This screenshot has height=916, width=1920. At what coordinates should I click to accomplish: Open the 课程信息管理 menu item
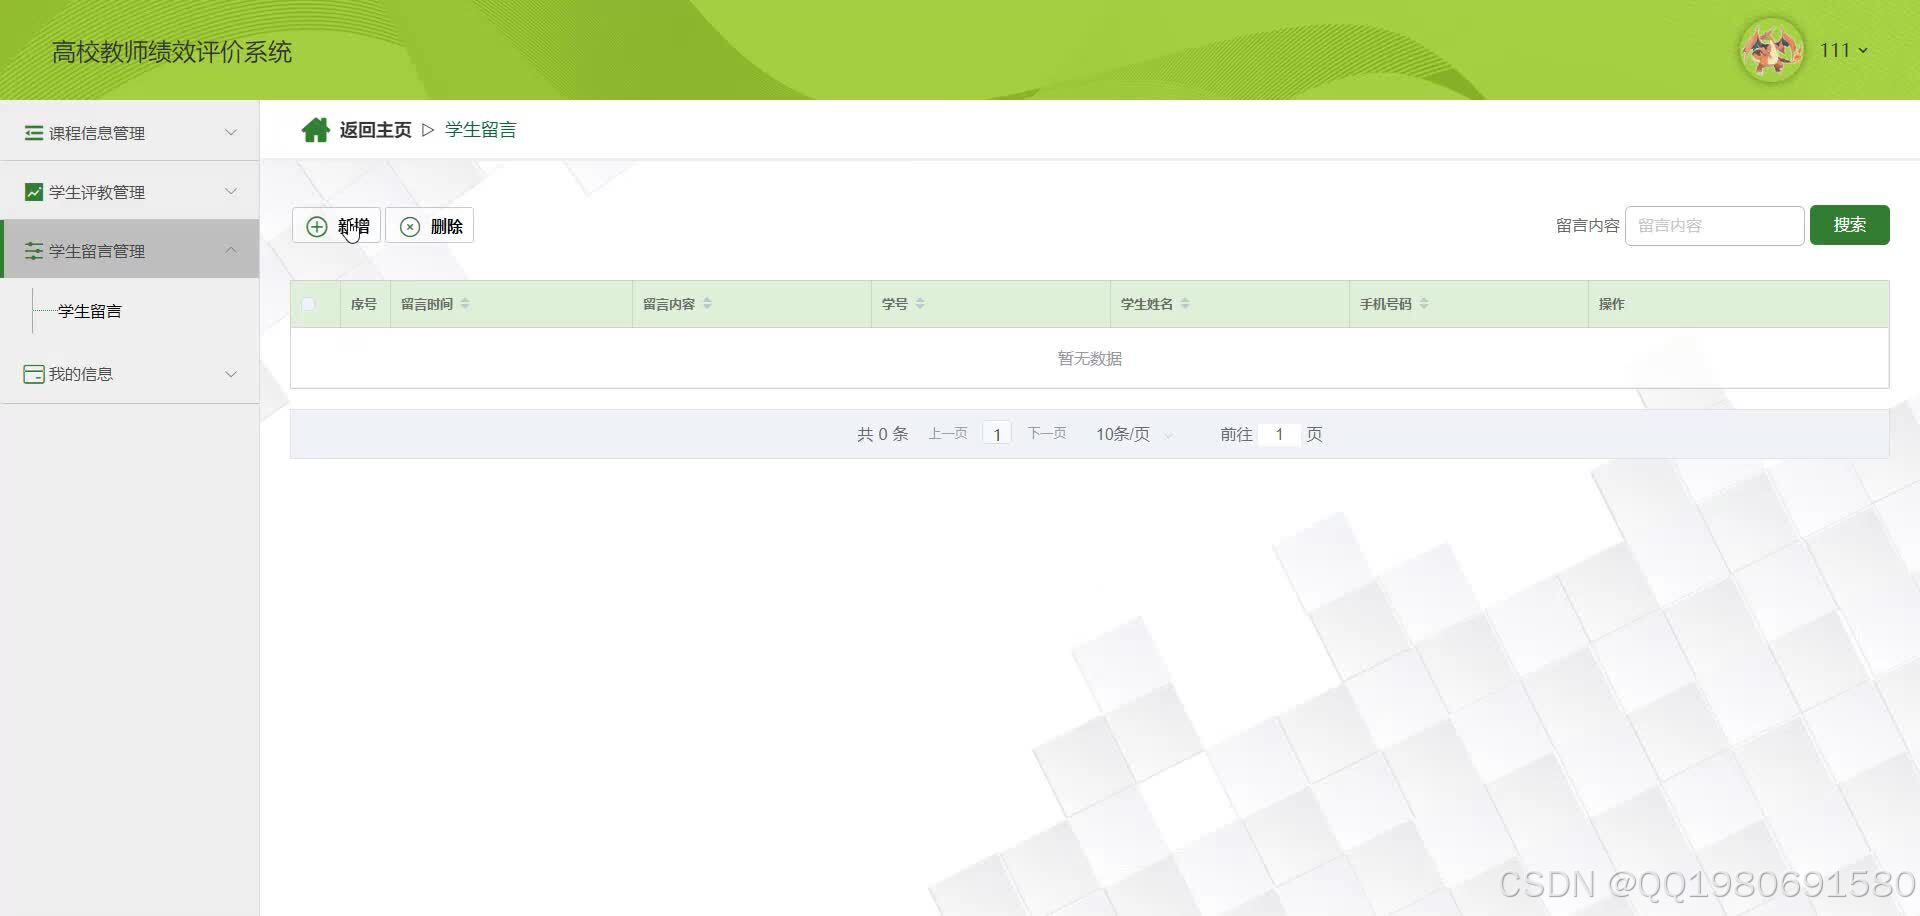point(130,132)
